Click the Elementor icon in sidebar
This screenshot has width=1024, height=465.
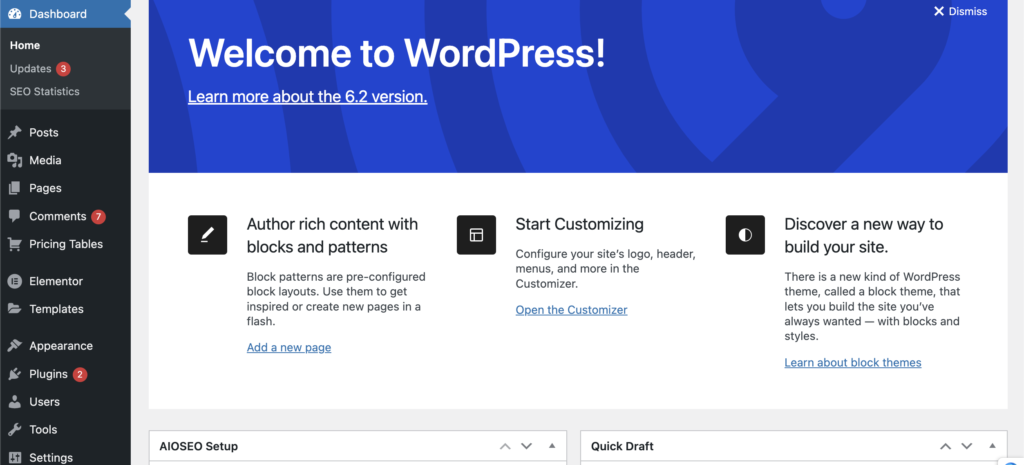click(15, 282)
